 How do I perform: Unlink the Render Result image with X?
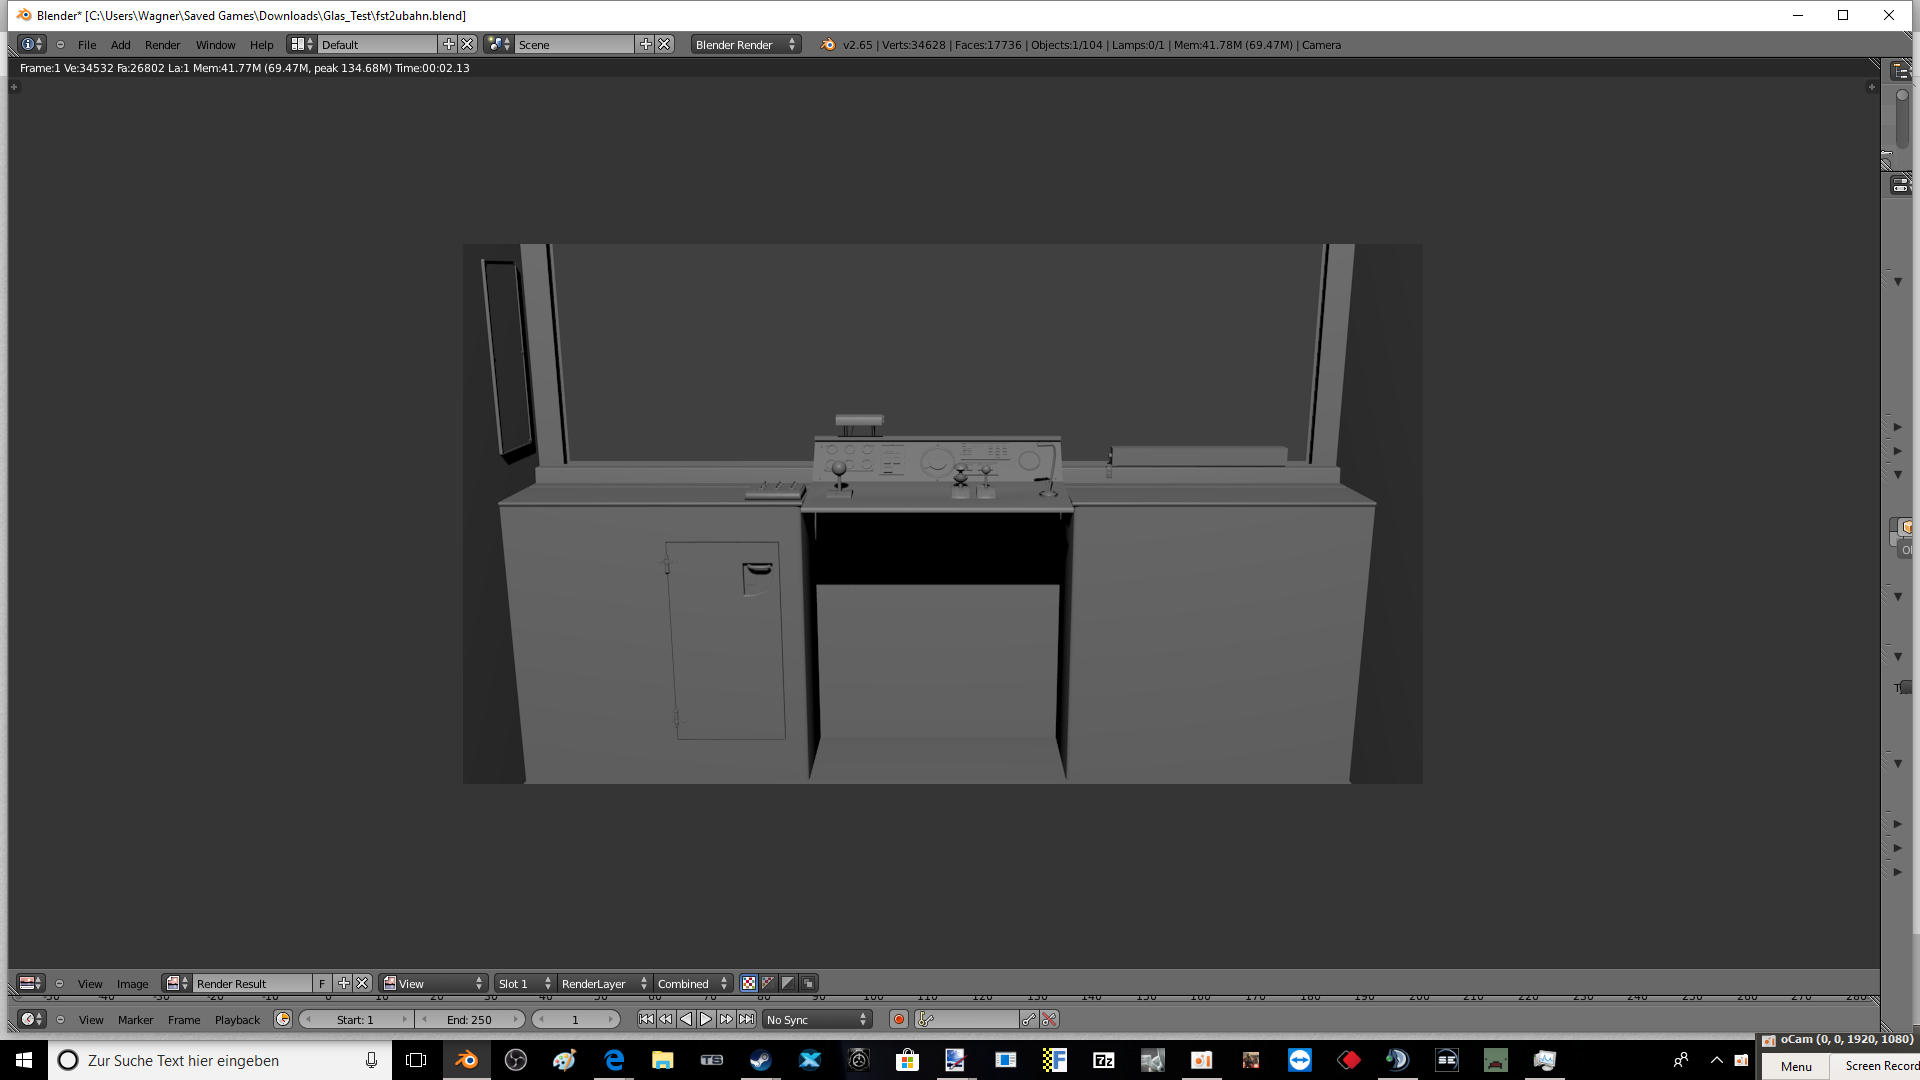pos(363,984)
